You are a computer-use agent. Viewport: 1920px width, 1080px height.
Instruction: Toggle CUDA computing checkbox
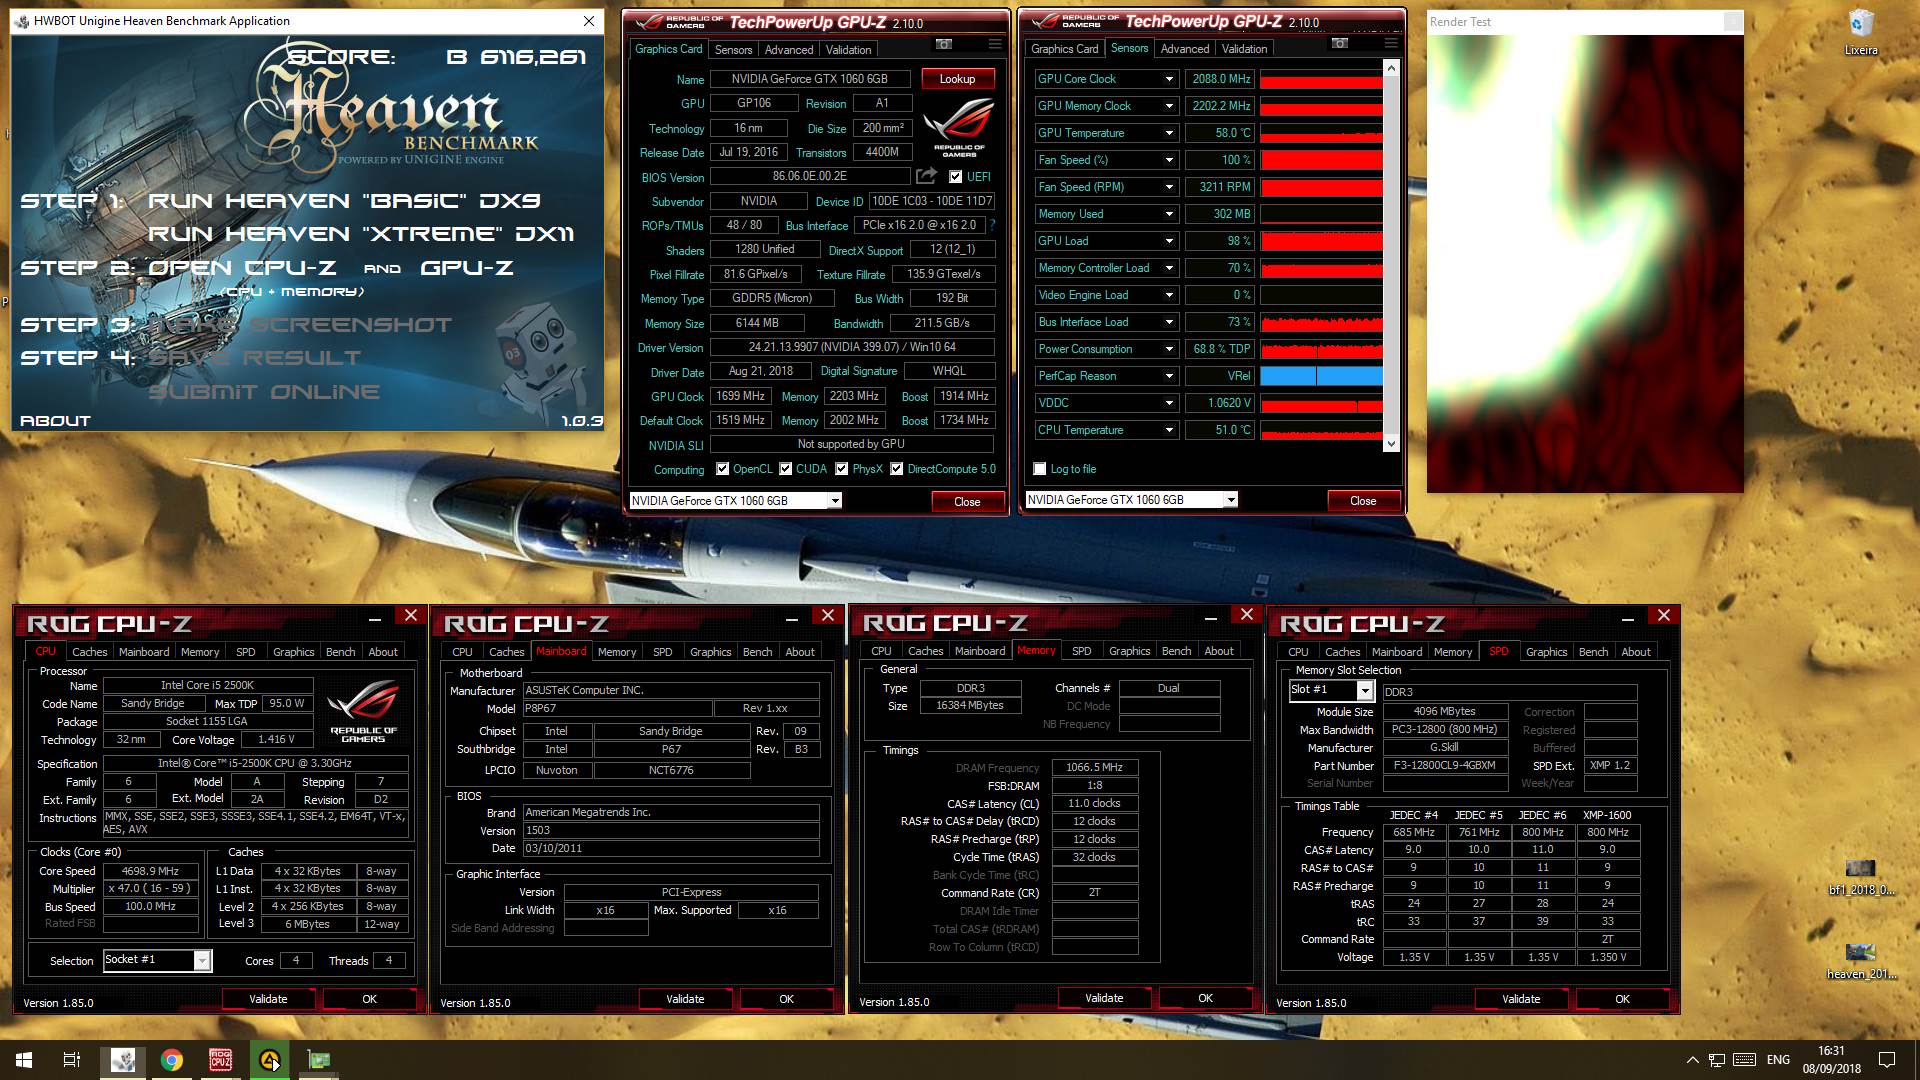(x=786, y=469)
